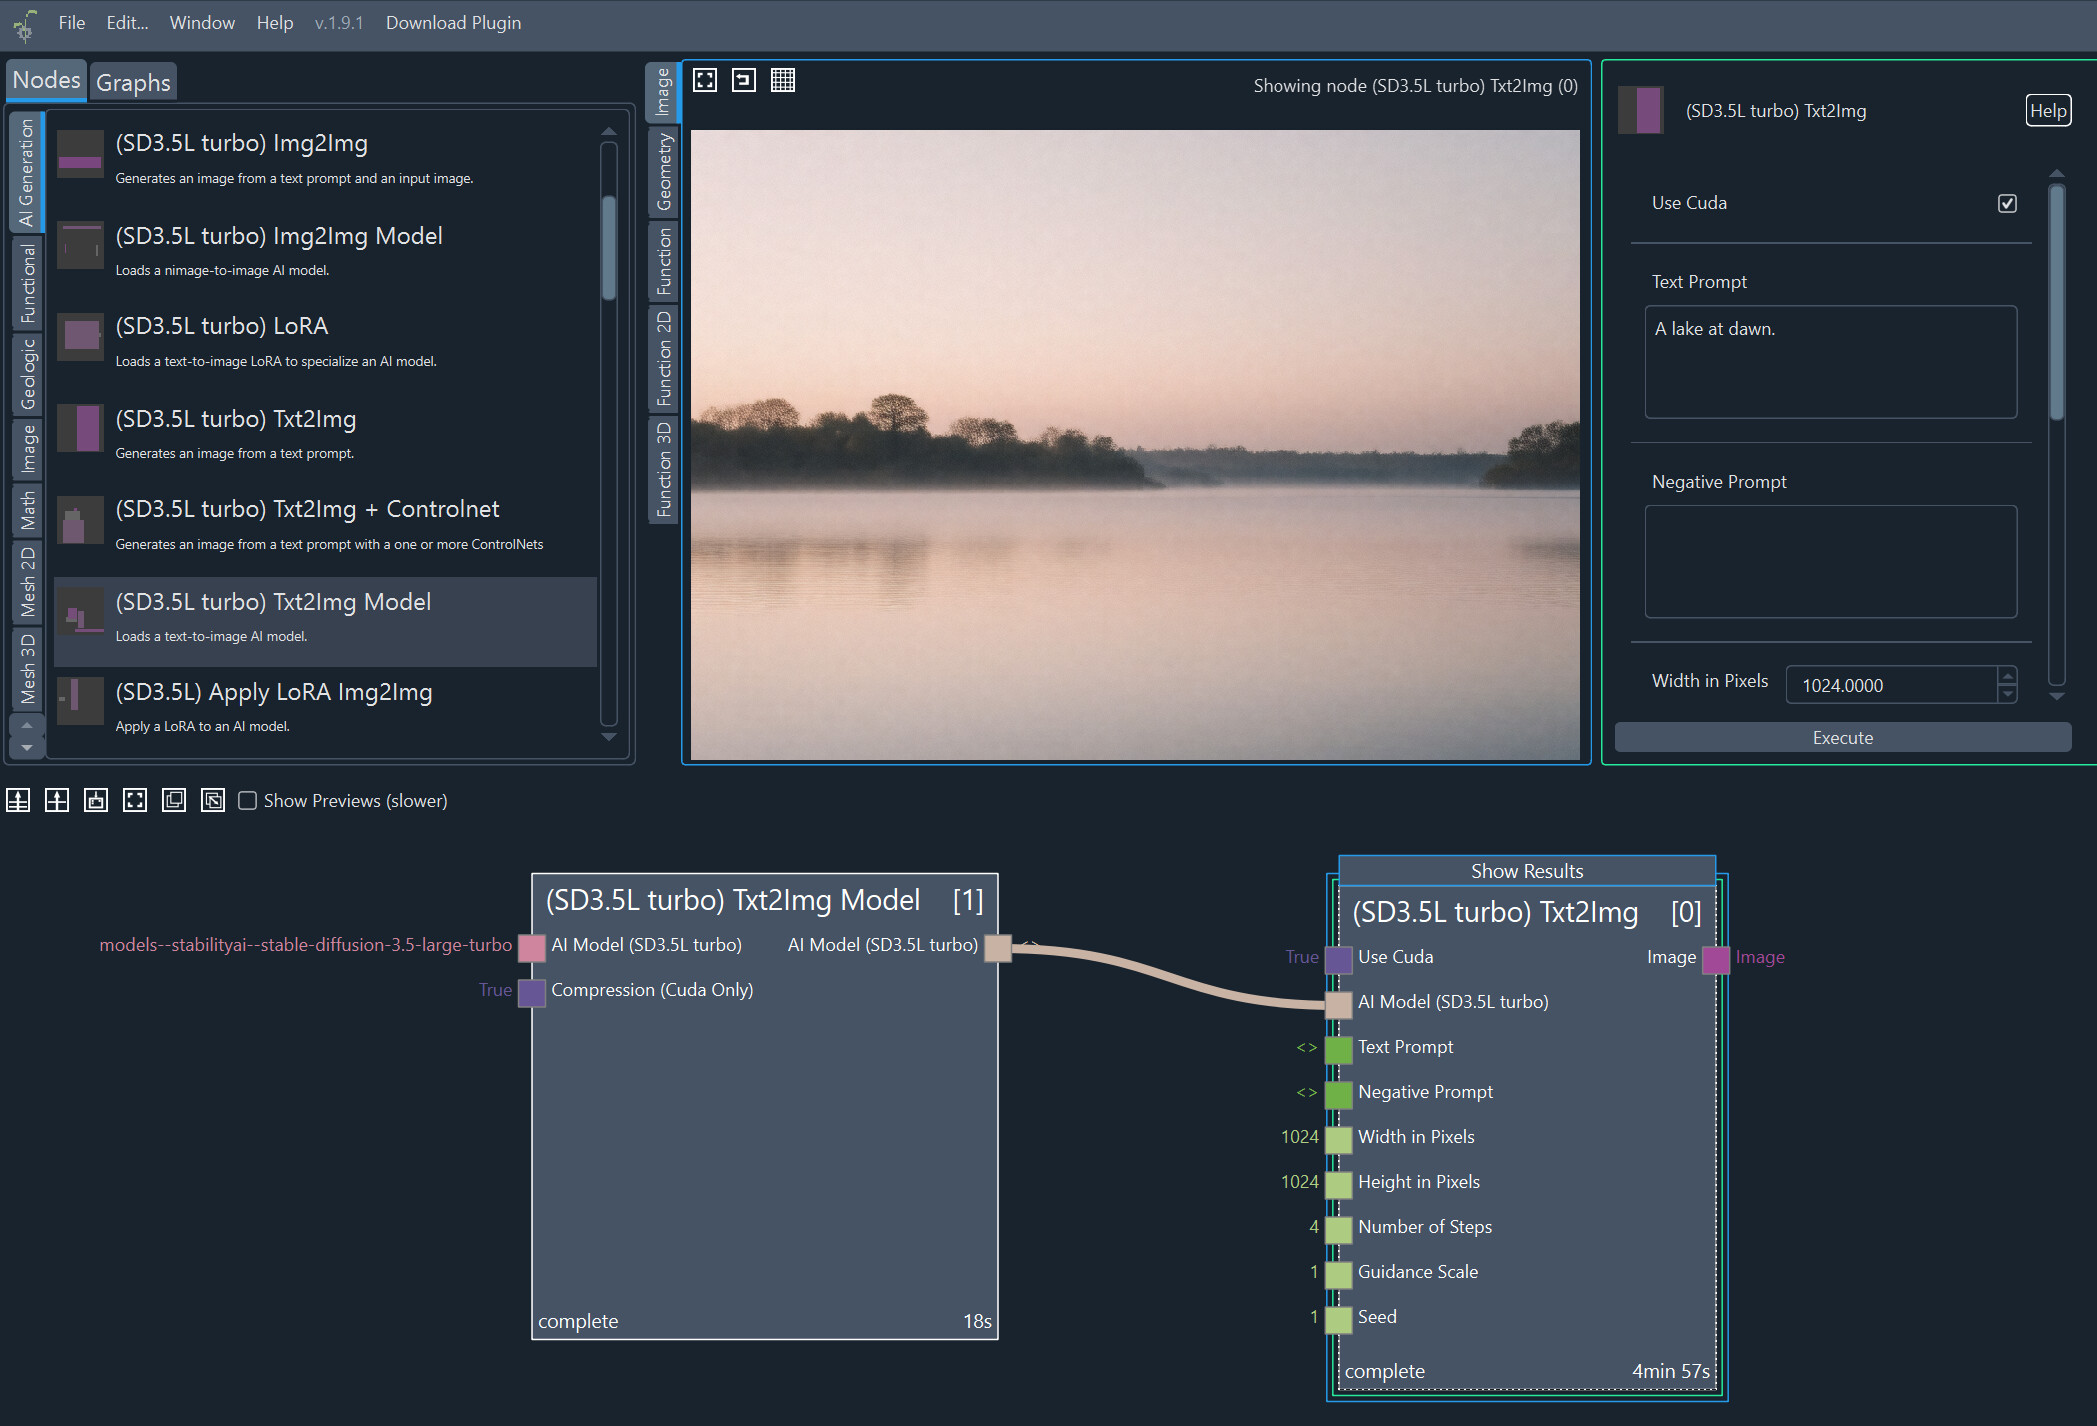Click the gamepad-style icon in the node graph toolbar
Image resolution: width=2097 pixels, height=1426 pixels.
95,800
